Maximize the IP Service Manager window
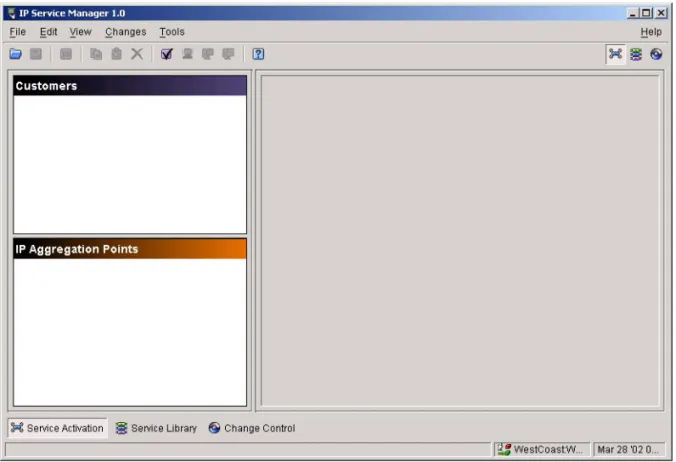676x462 pixels. tap(646, 13)
